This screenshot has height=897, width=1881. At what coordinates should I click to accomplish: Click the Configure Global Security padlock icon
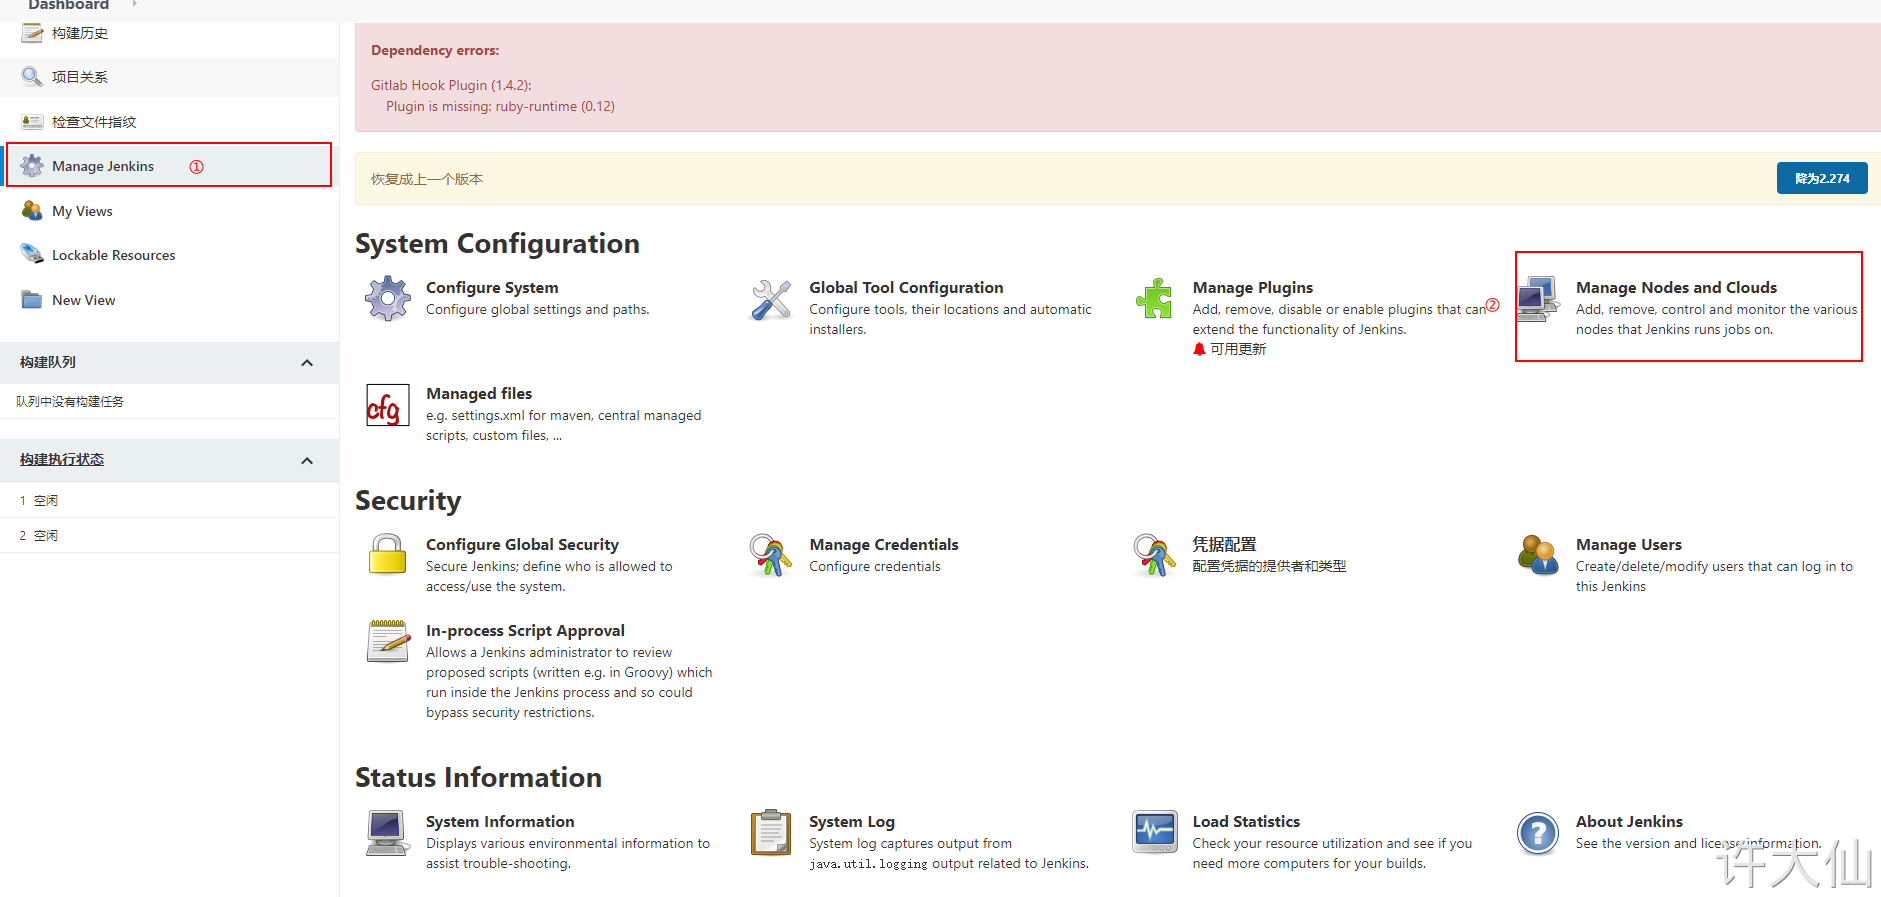pyautogui.click(x=388, y=554)
